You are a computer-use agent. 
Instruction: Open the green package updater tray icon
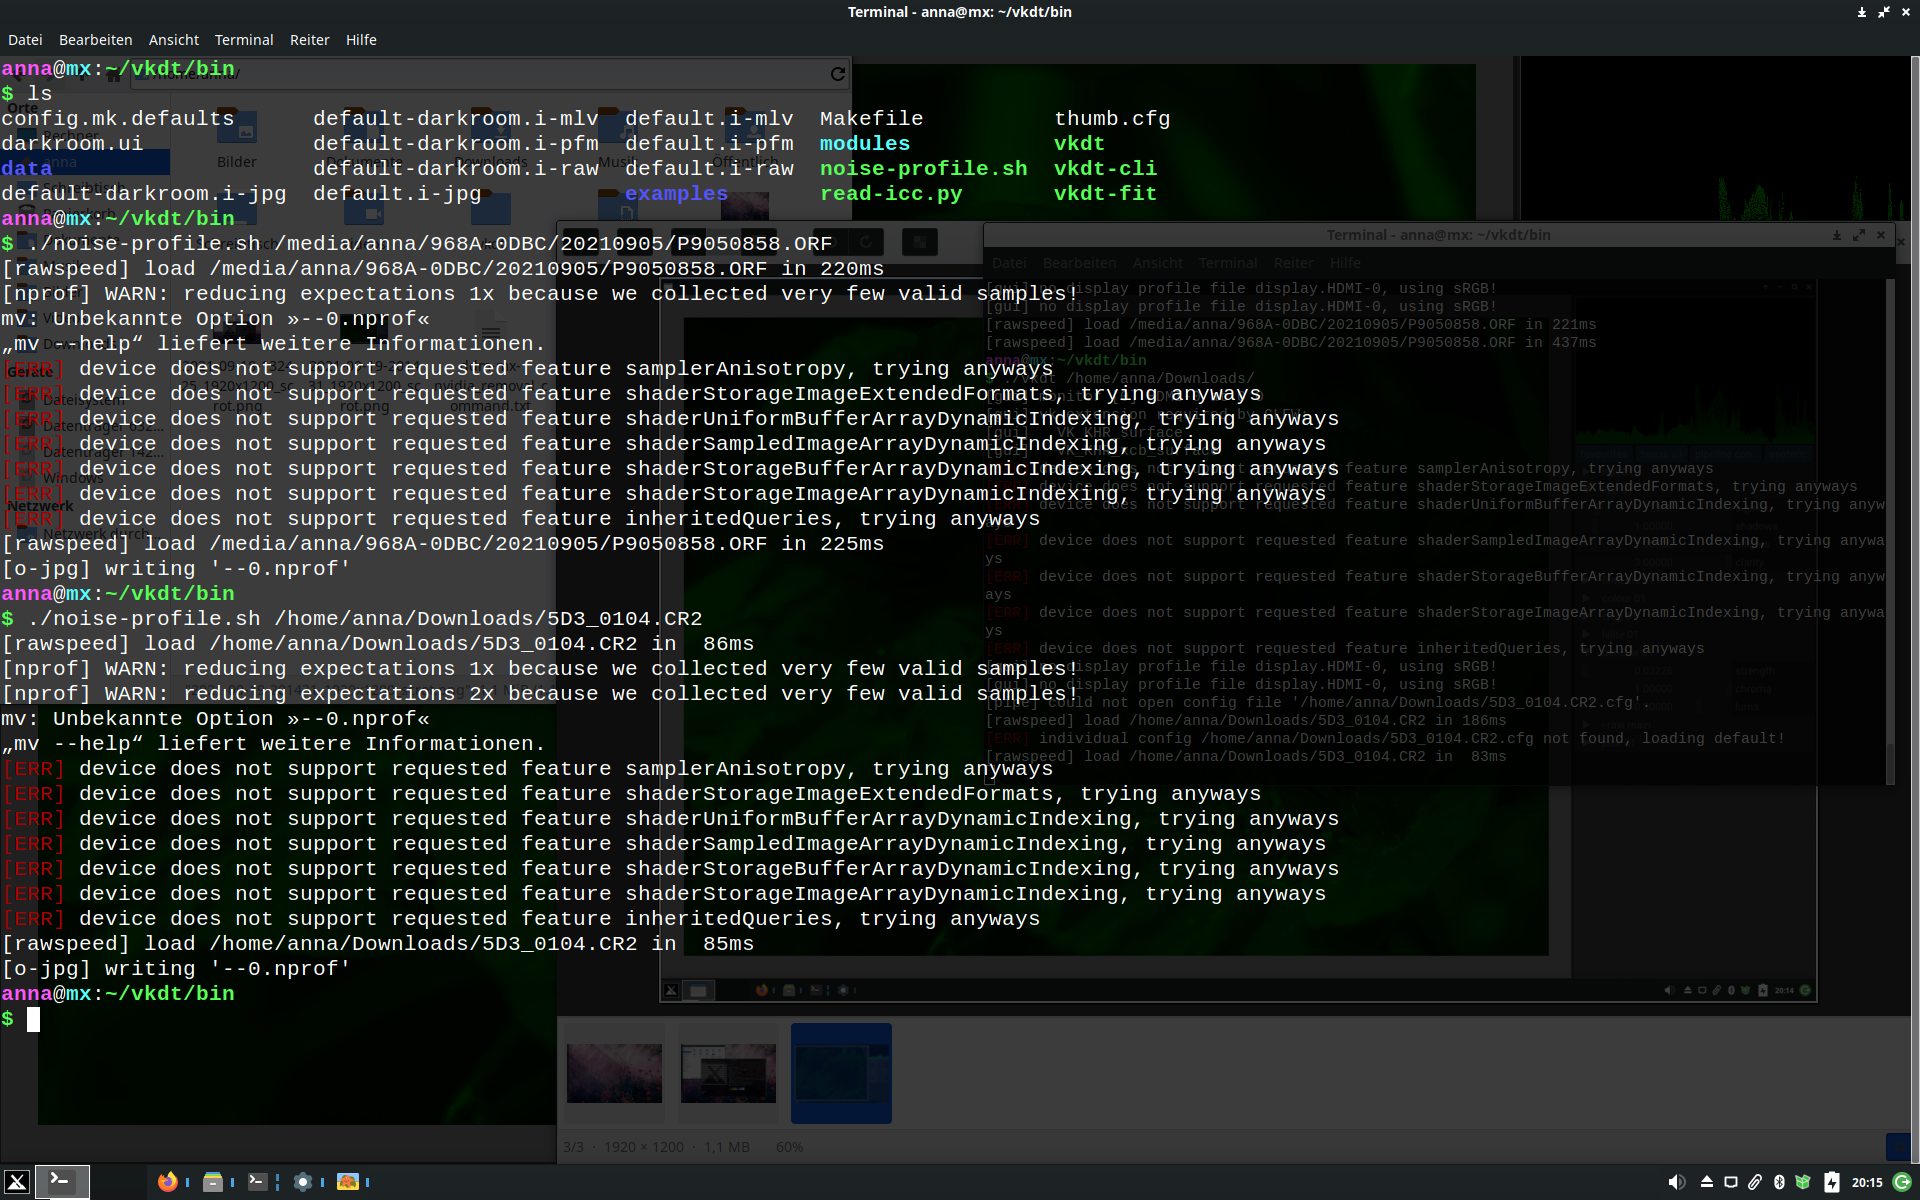coord(1803,1182)
